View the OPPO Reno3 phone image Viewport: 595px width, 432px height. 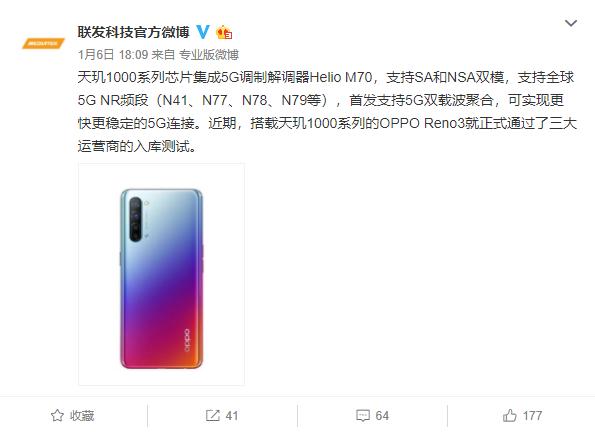point(161,274)
